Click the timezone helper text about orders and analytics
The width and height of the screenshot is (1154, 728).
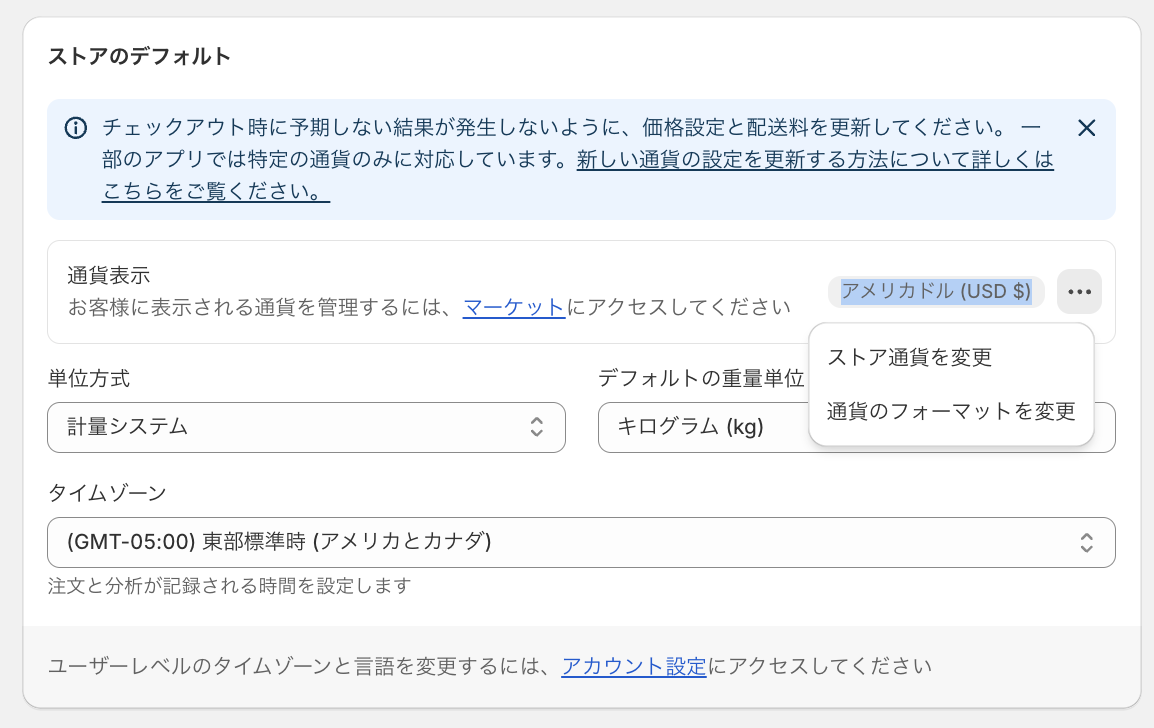click(230, 586)
